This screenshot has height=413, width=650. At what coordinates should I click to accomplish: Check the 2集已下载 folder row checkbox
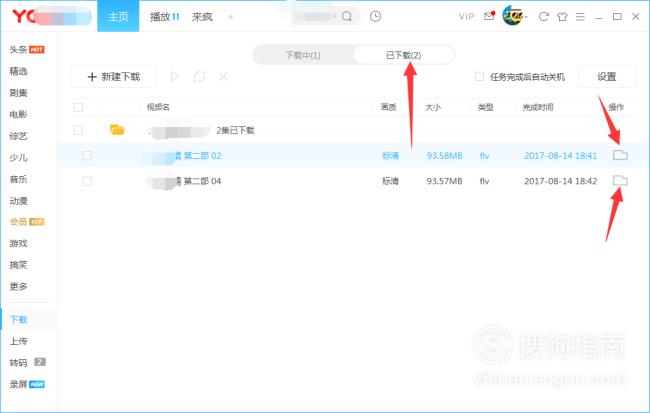pyautogui.click(x=78, y=130)
